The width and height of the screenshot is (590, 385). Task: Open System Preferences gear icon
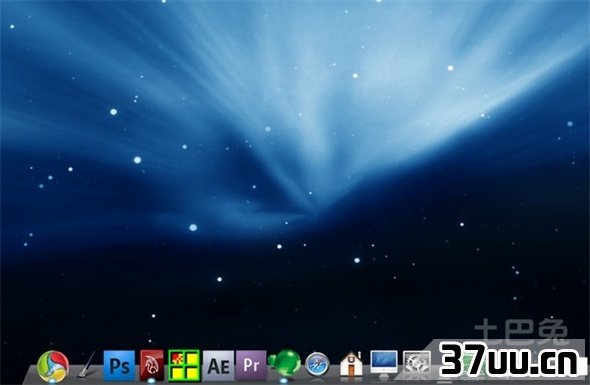click(417, 363)
